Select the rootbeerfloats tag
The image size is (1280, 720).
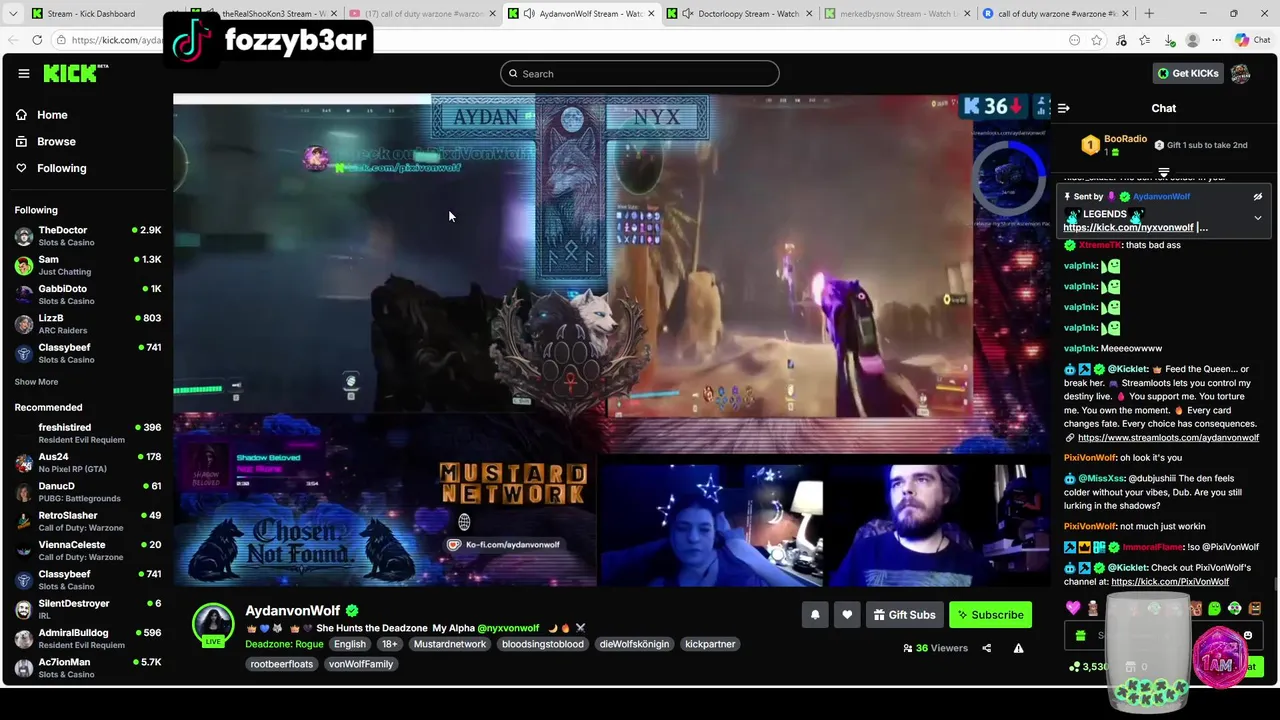point(282,664)
